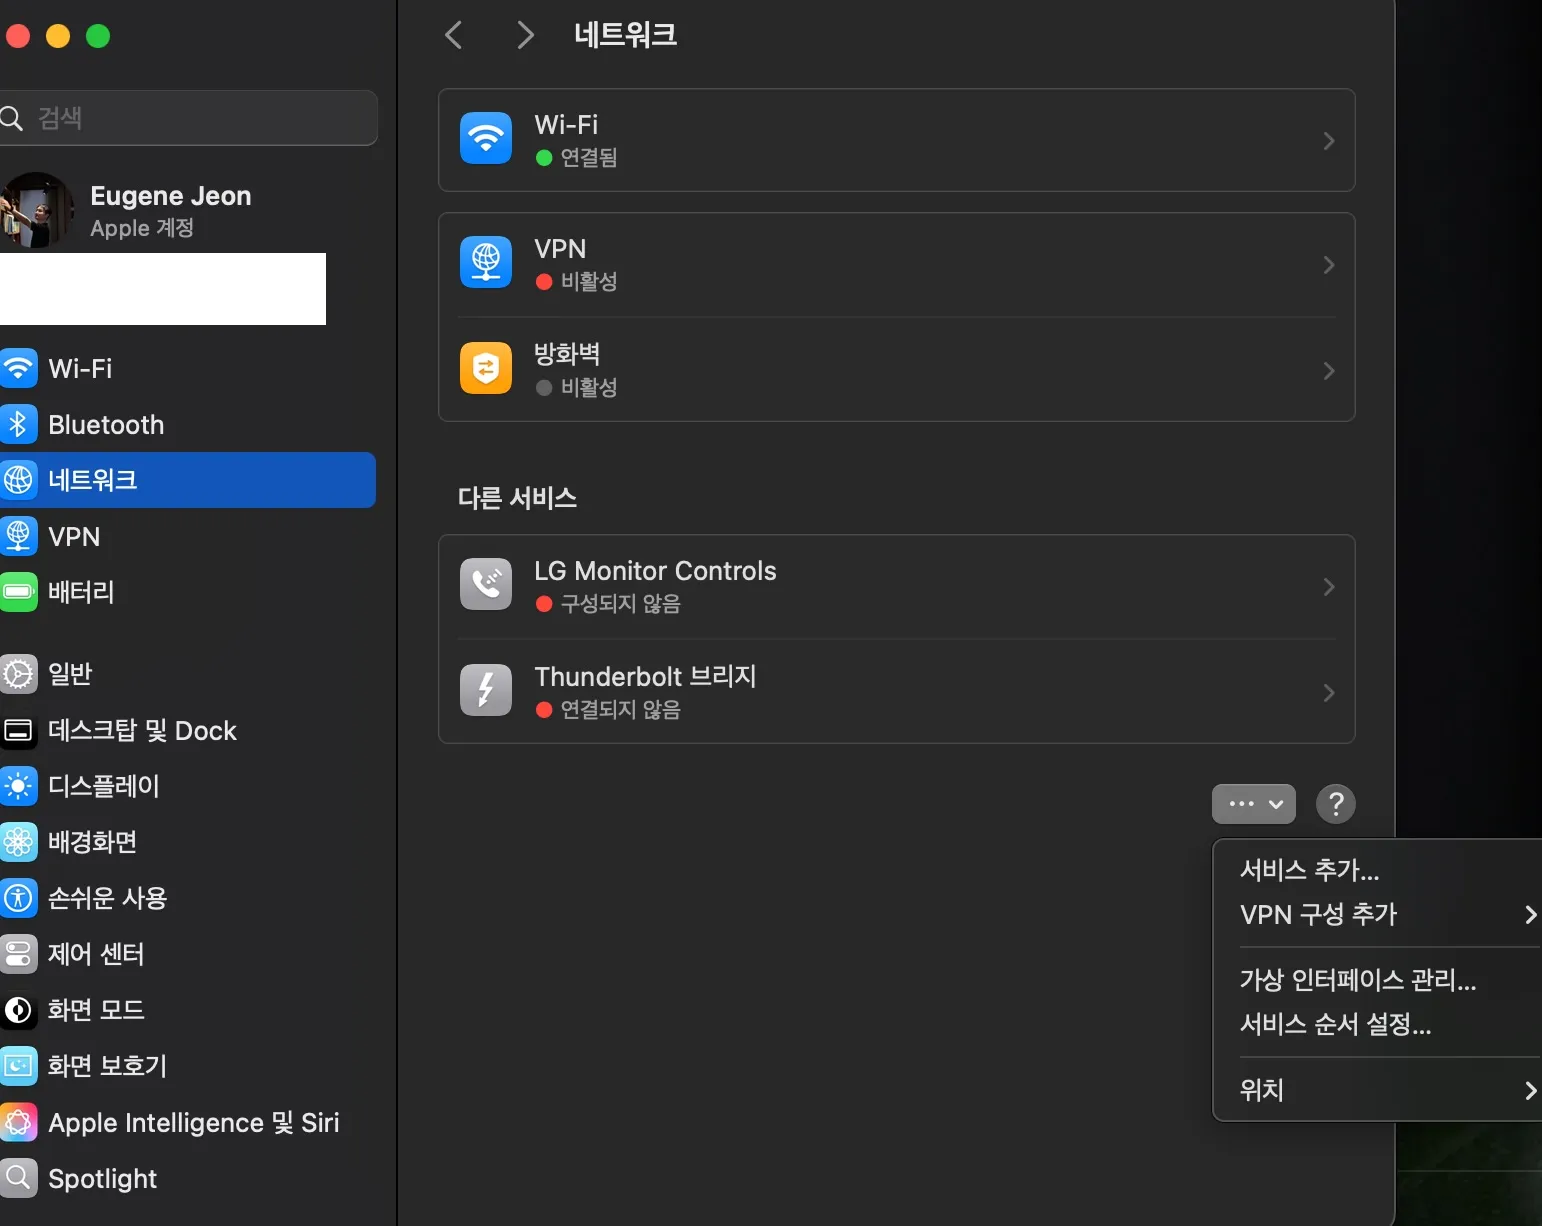Screen dimensions: 1542x1226
Task: Select 가상 인터페이스 관리 menu entry
Action: coord(1357,980)
